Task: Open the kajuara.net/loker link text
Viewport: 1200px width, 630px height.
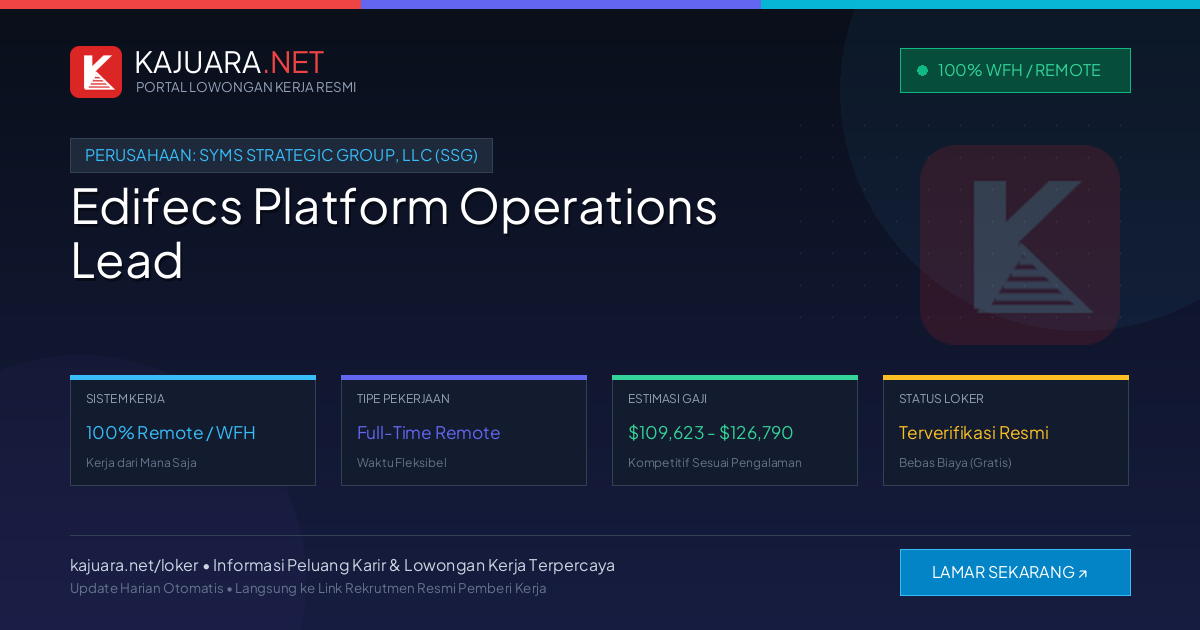Action: coord(134,565)
